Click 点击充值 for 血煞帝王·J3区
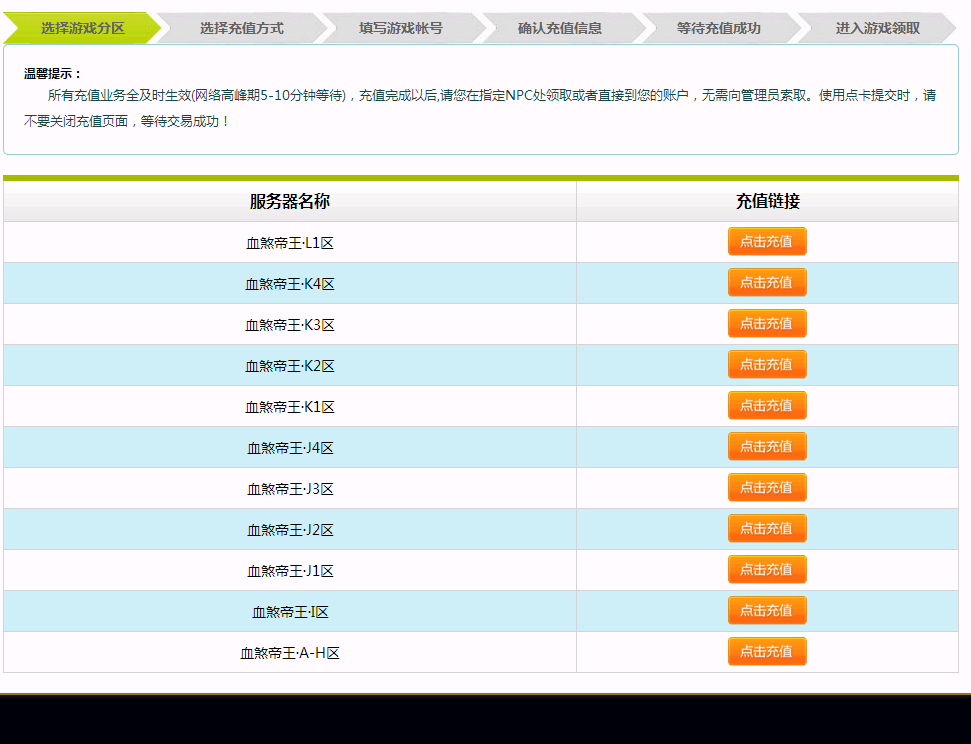This screenshot has width=971, height=744. [767, 488]
